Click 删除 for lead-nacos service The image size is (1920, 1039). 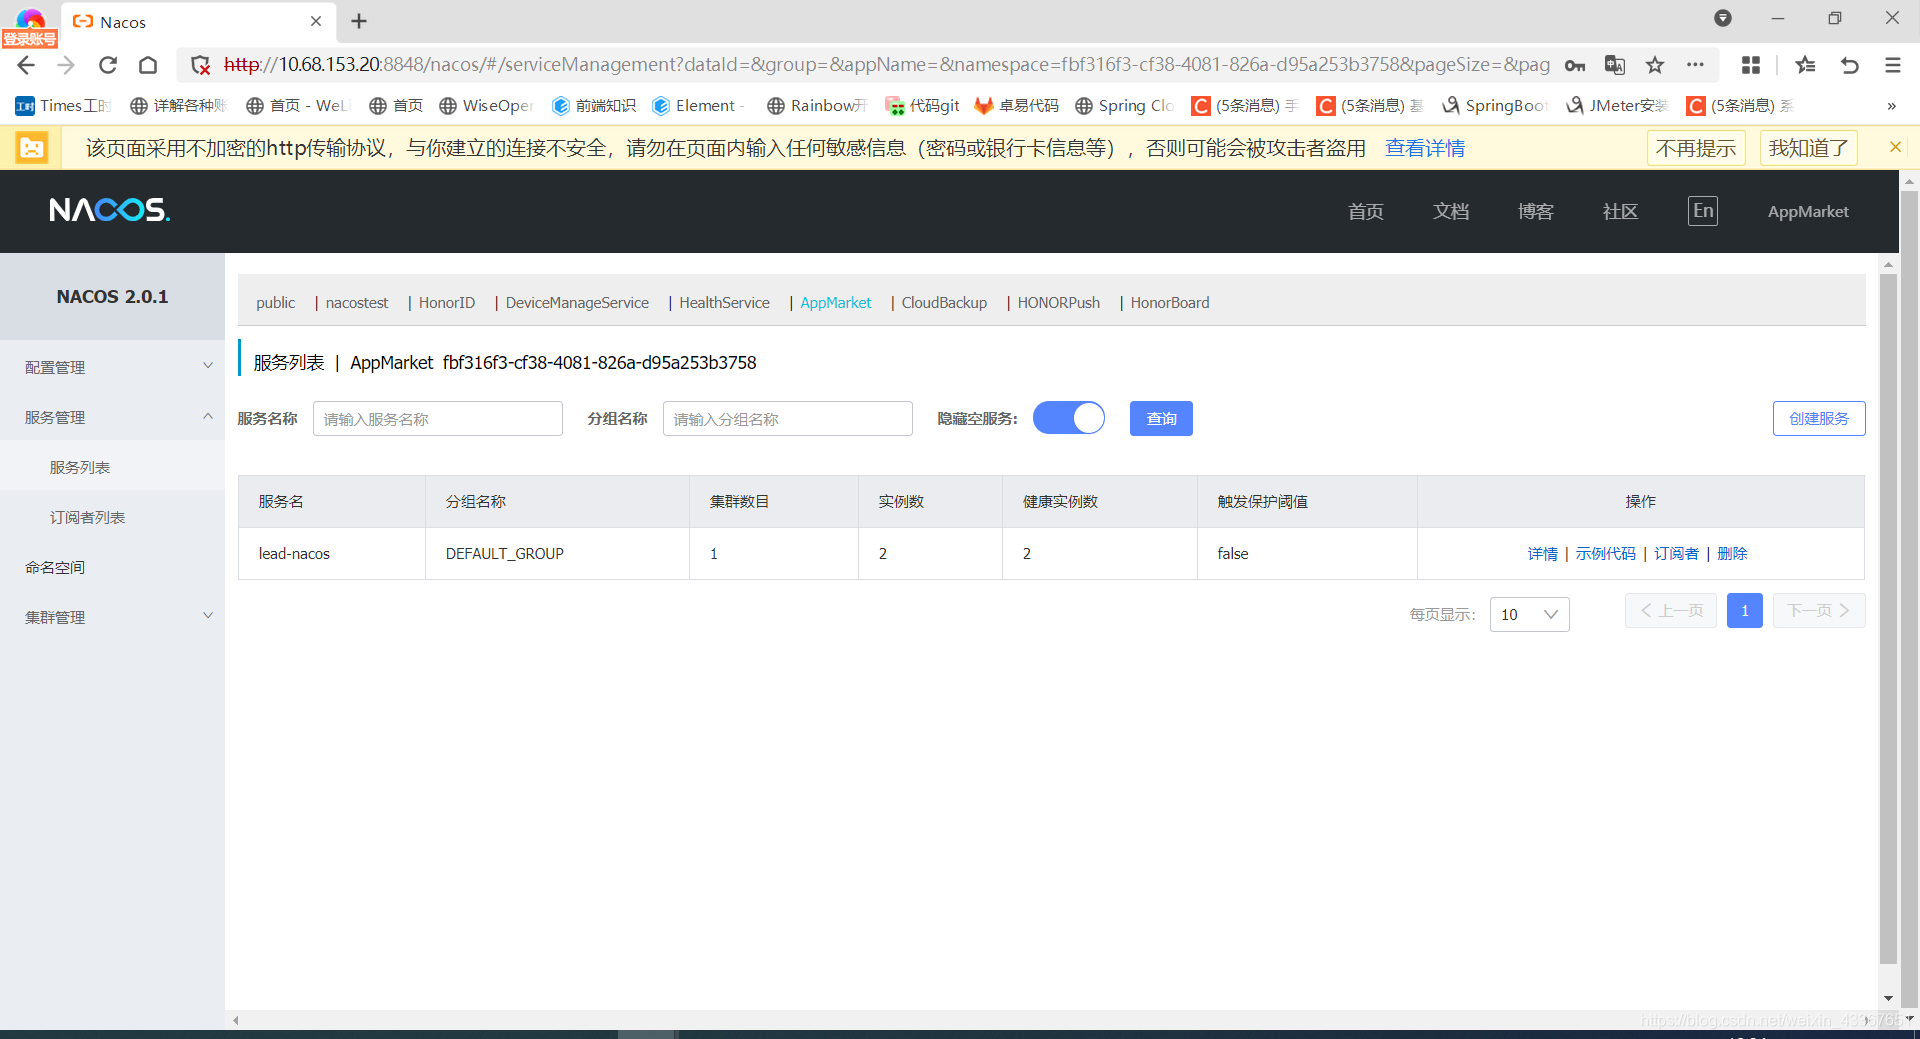click(x=1732, y=554)
